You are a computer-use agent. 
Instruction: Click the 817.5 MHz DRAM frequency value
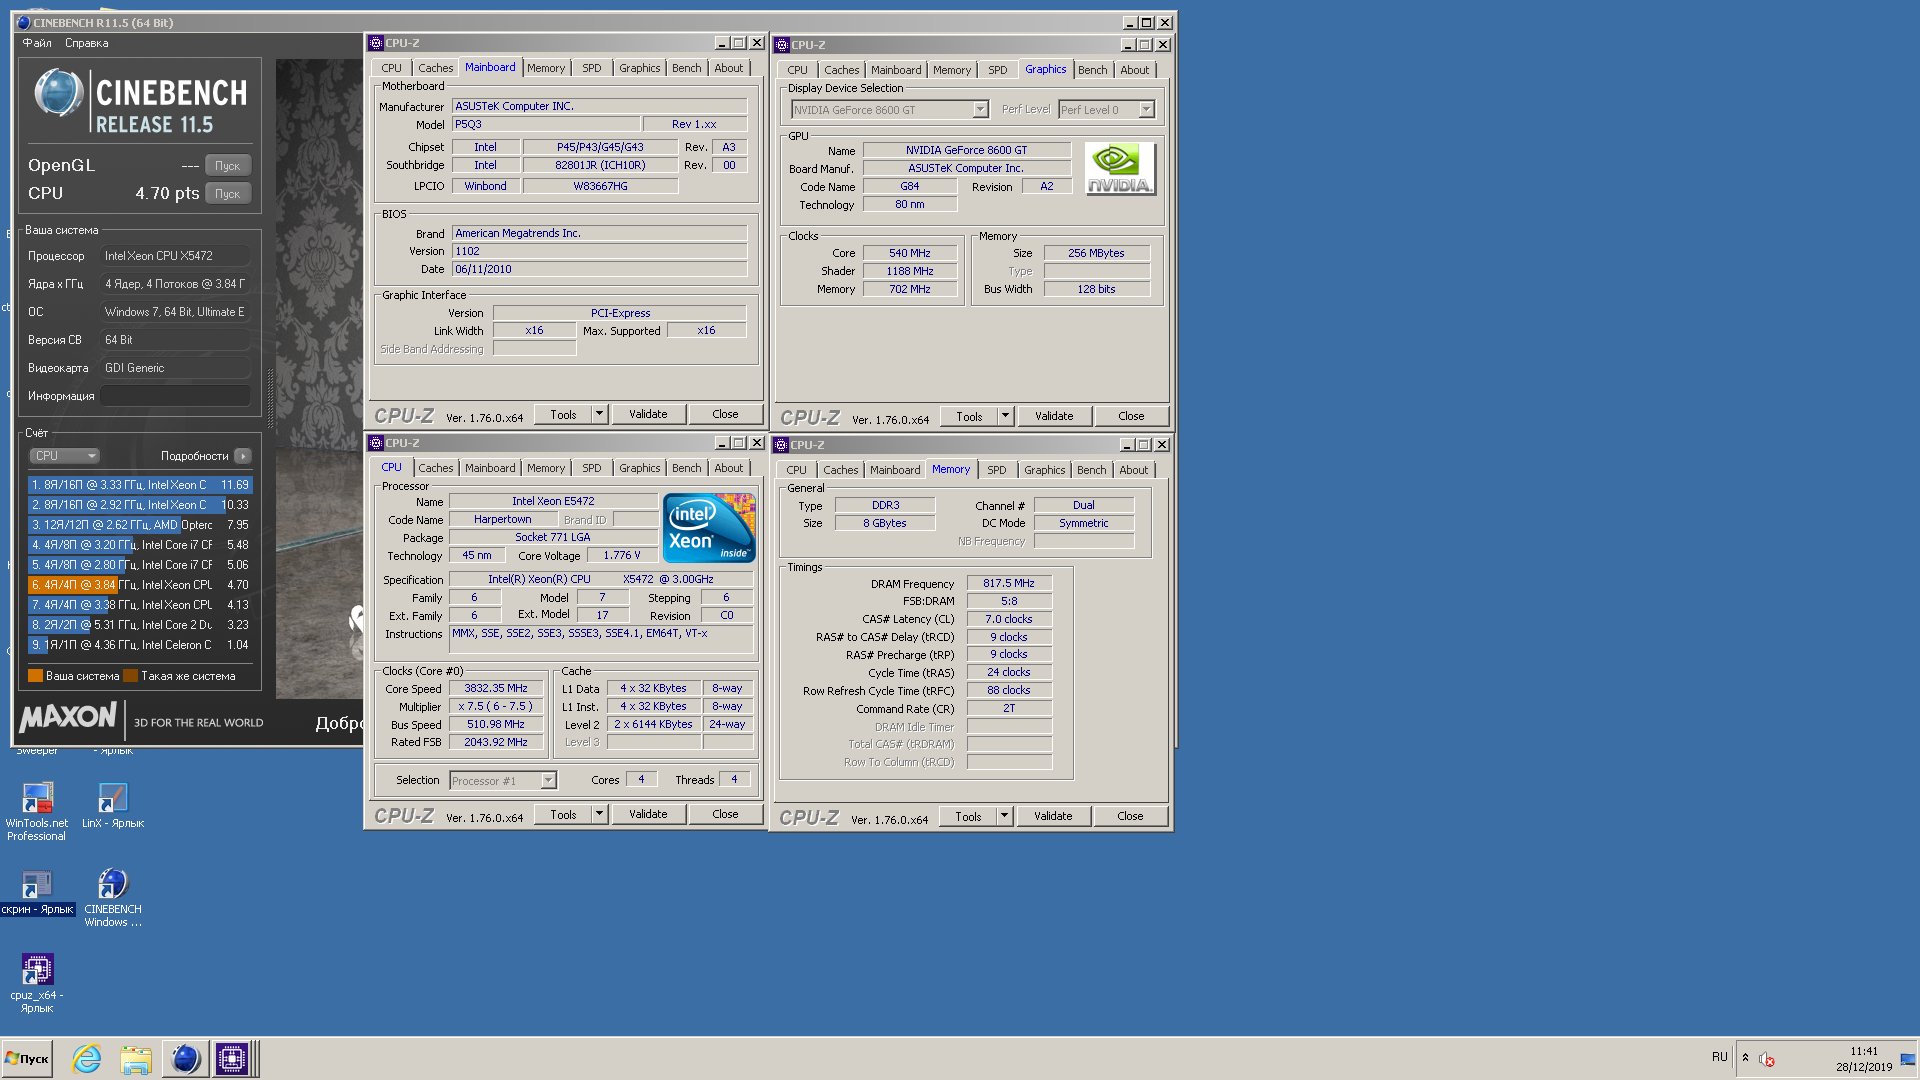pos(1009,583)
